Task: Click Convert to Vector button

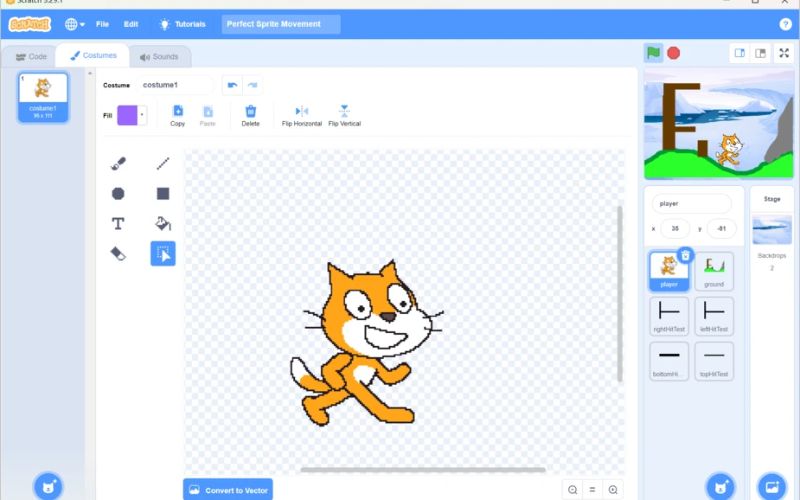Action: tap(228, 490)
